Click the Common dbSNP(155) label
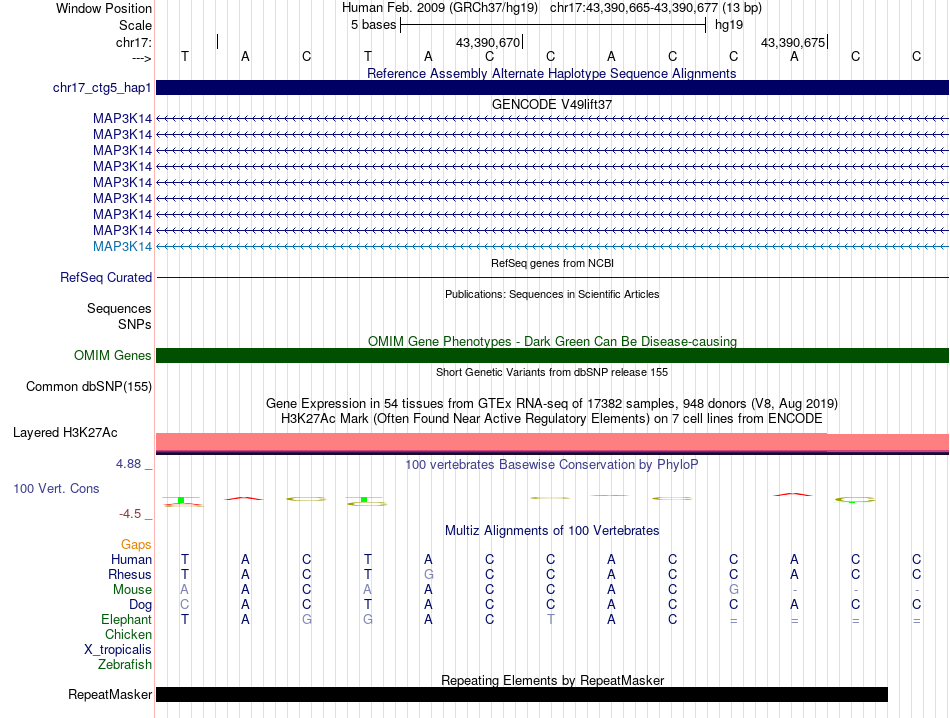 point(88,387)
